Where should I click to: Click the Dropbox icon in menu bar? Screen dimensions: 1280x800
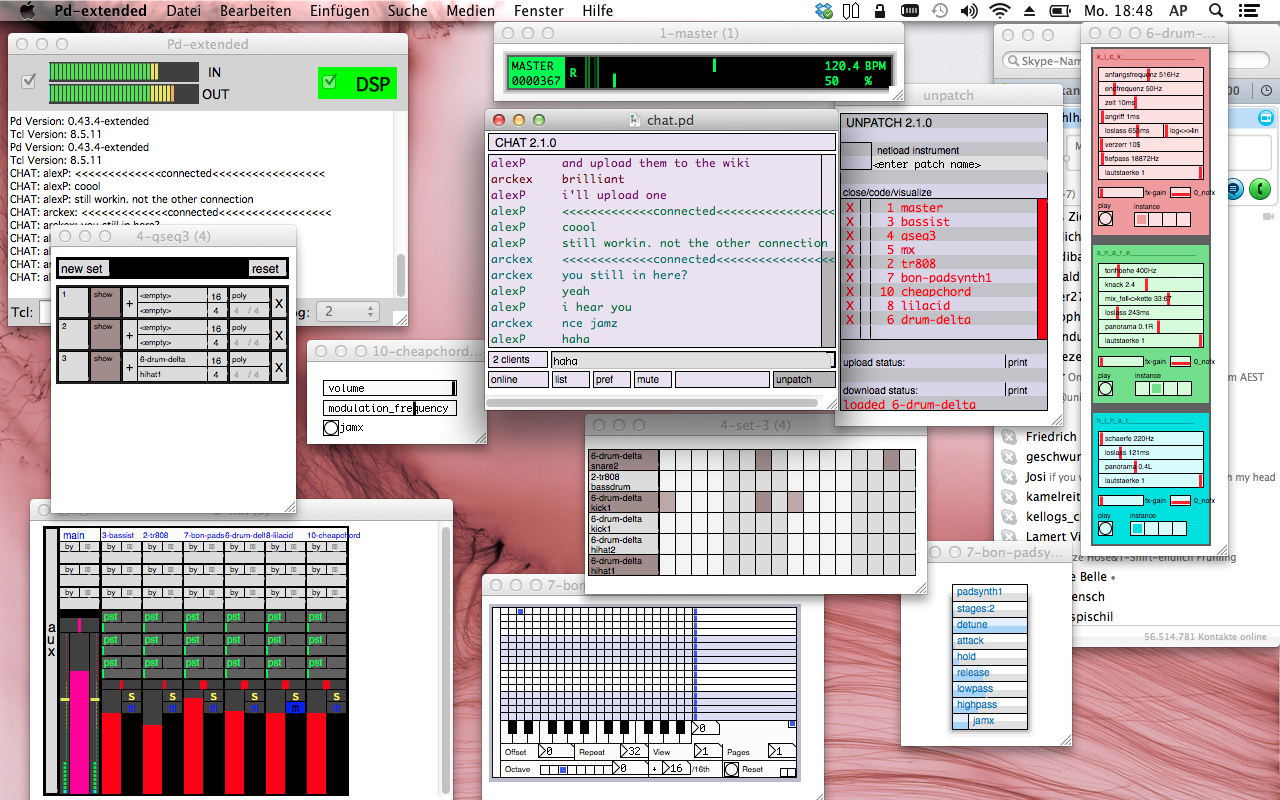(x=823, y=11)
